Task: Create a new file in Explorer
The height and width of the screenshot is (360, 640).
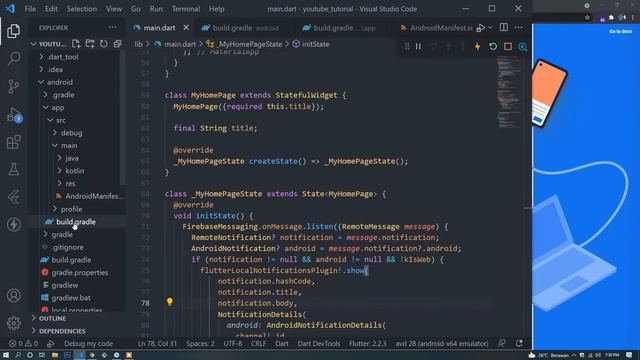Action: [76, 44]
